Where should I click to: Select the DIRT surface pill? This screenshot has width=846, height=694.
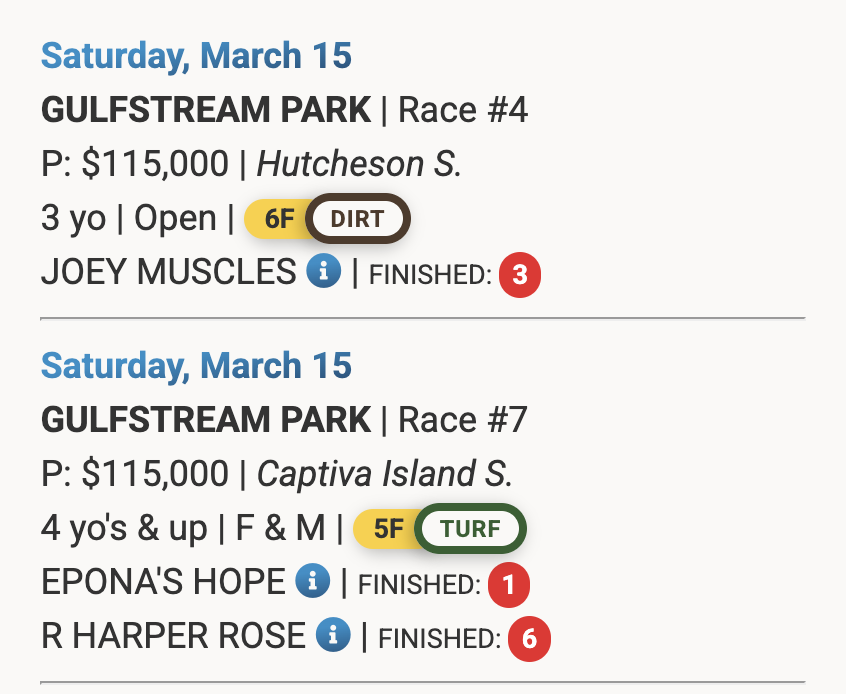(357, 220)
